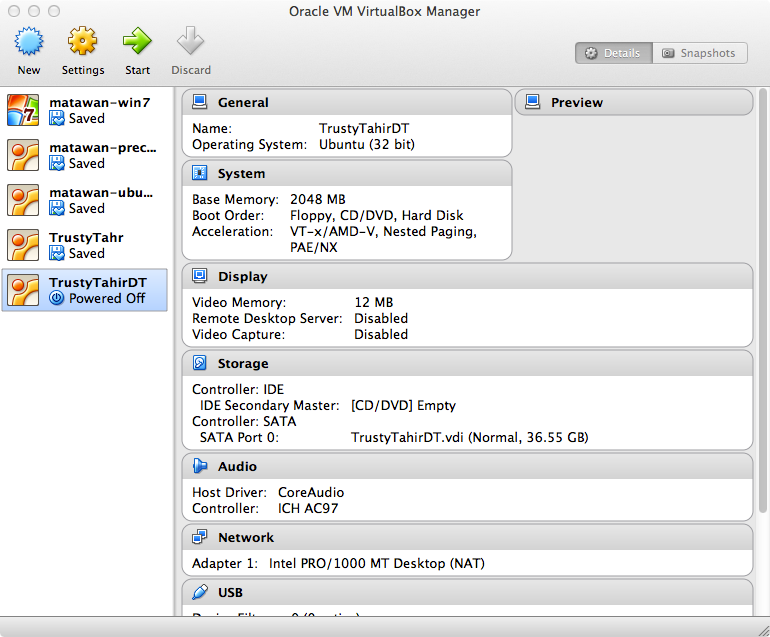Screen dimensions: 770x637
Task: Click the USB section plug icon
Action: click(x=199, y=592)
